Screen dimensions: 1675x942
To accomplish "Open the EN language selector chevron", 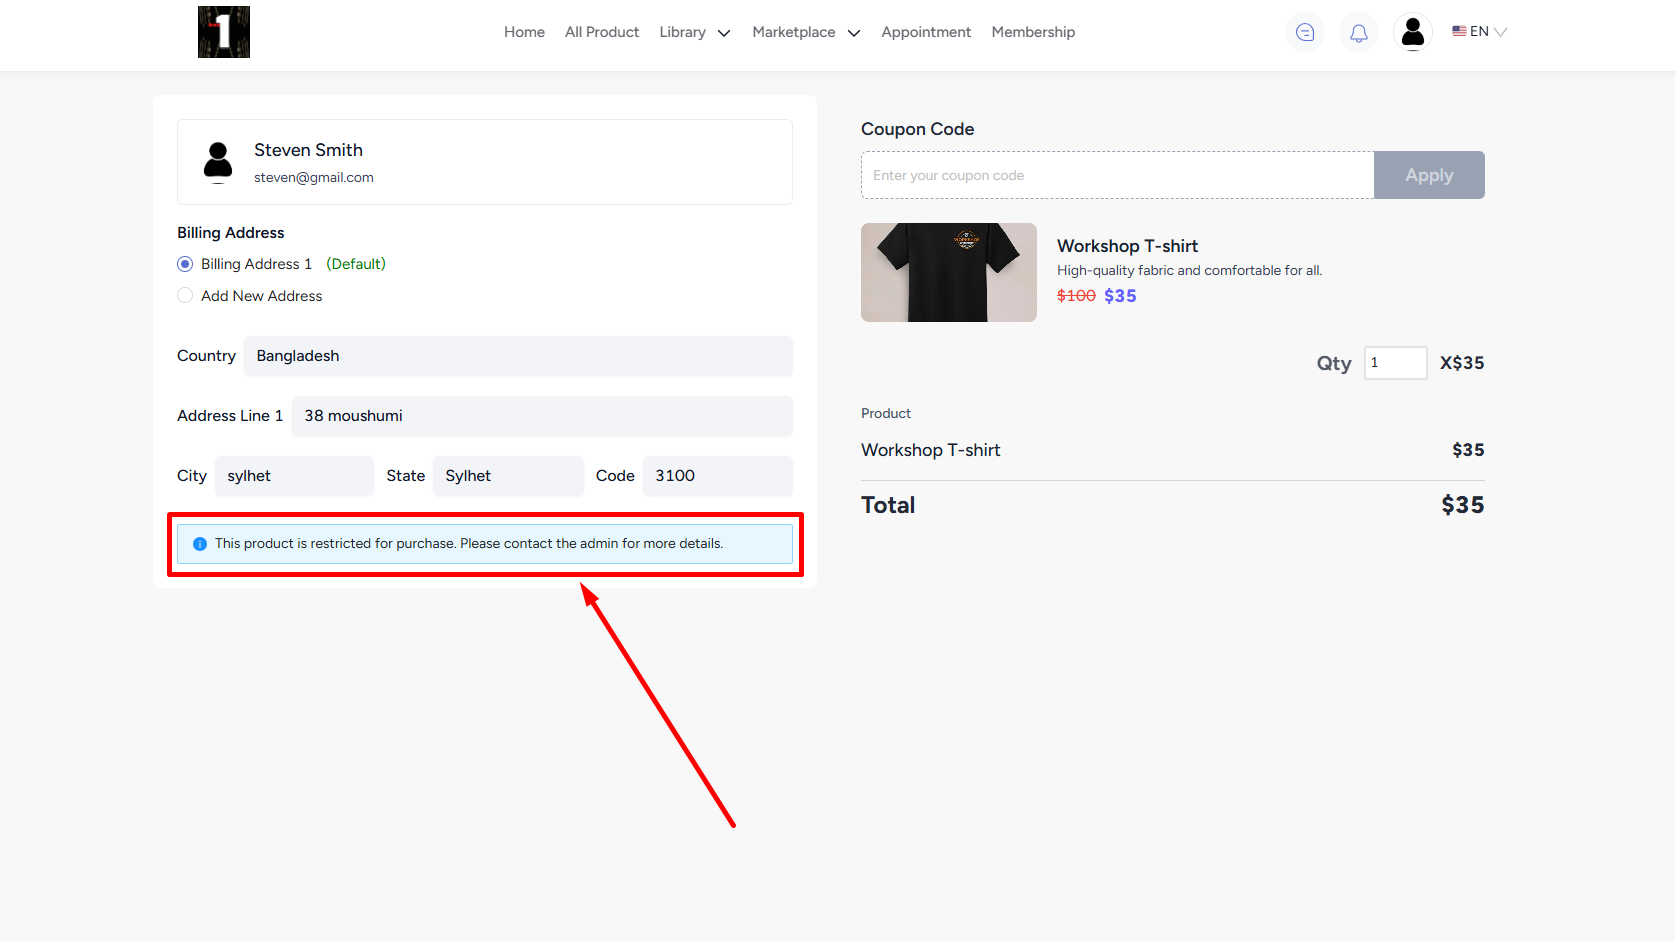I will tap(1500, 32).
